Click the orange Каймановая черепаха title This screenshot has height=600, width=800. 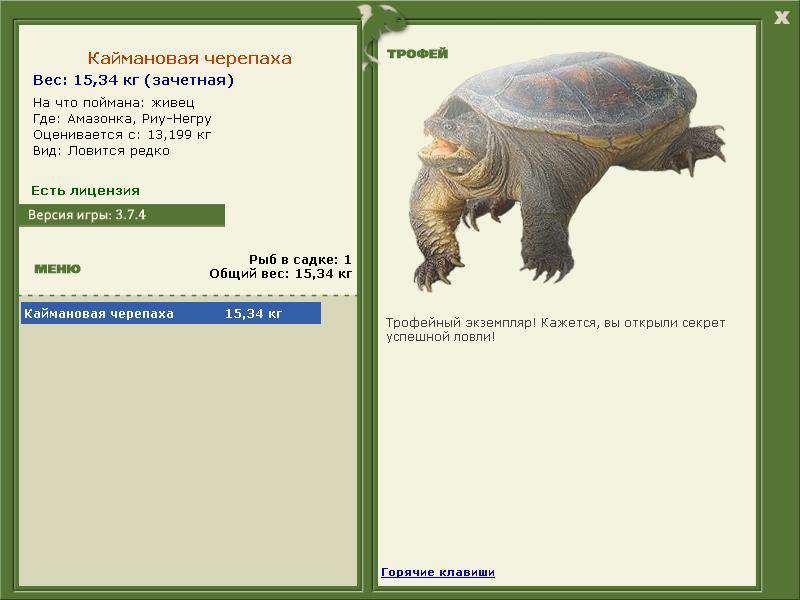(x=189, y=58)
